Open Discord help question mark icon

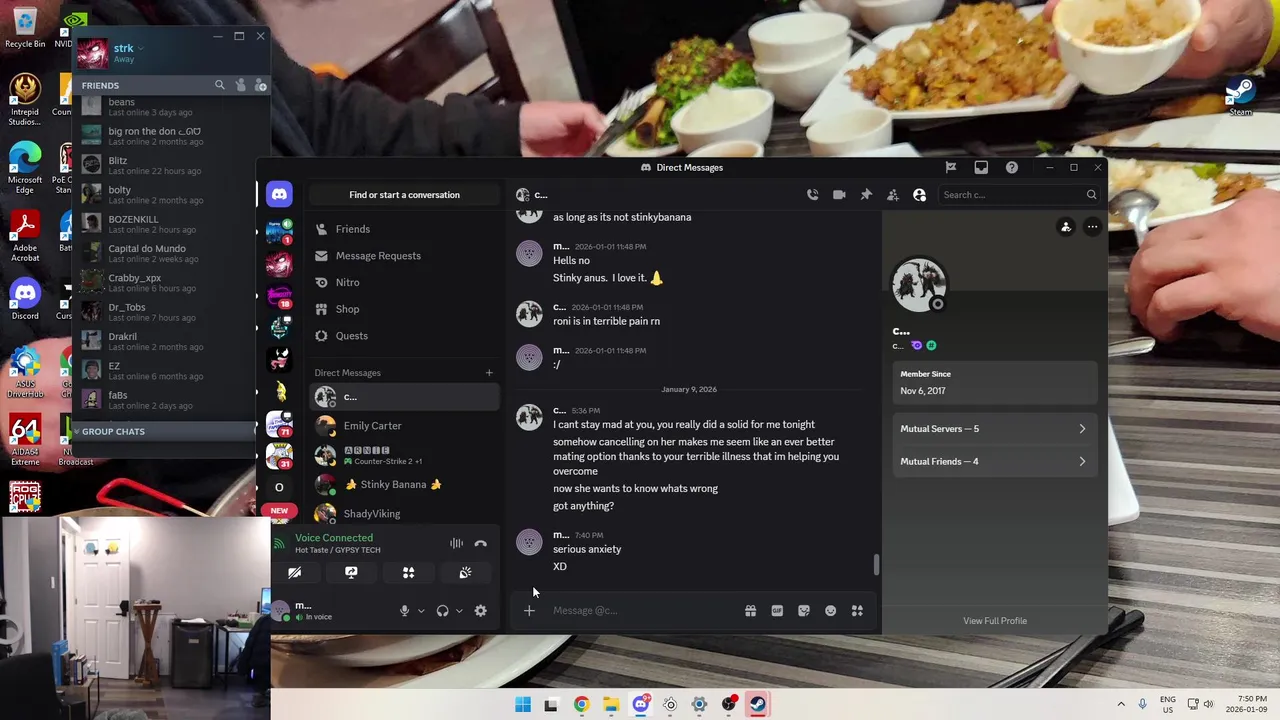(x=1012, y=167)
